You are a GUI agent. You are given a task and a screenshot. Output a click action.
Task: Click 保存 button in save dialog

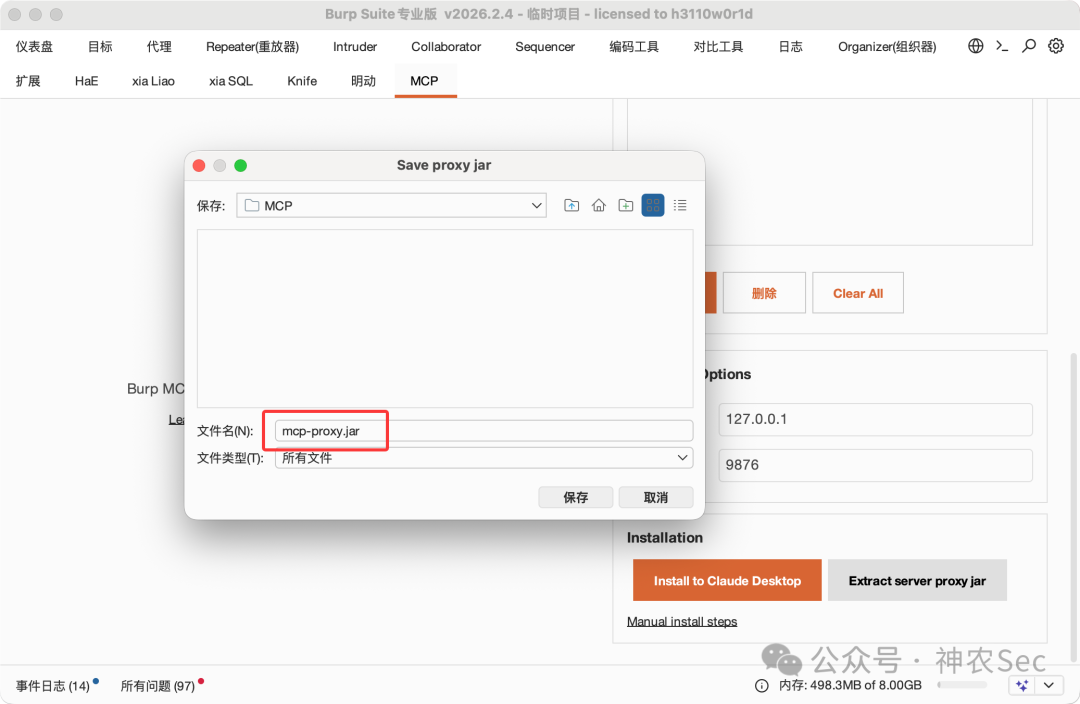(575, 497)
